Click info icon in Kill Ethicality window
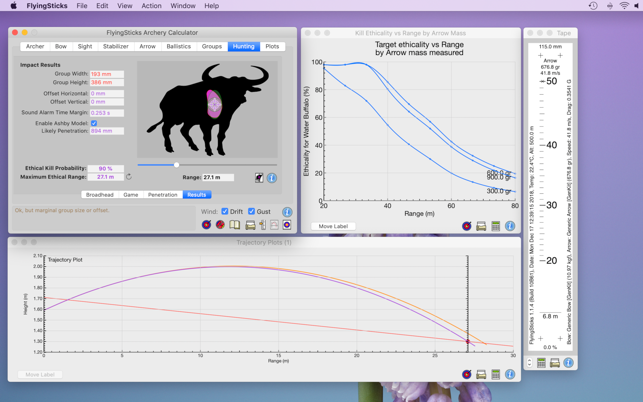 (510, 226)
